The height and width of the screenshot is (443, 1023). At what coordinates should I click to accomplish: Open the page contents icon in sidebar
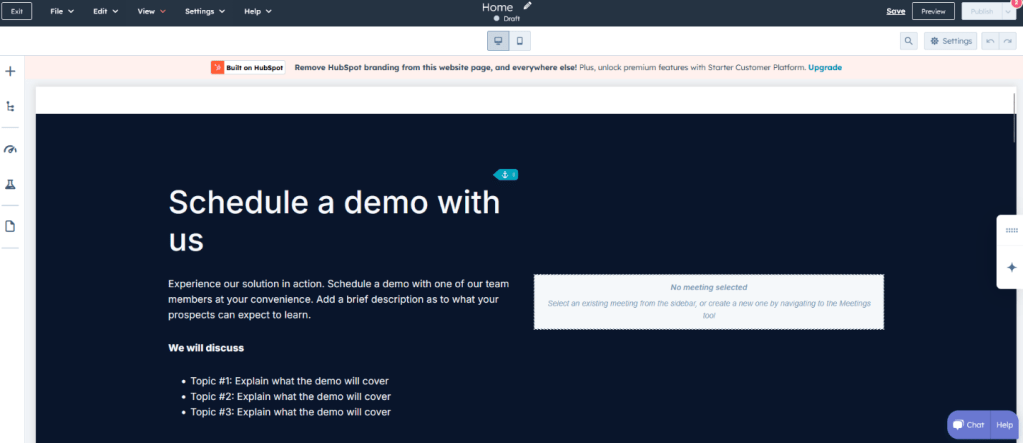click(x=10, y=226)
